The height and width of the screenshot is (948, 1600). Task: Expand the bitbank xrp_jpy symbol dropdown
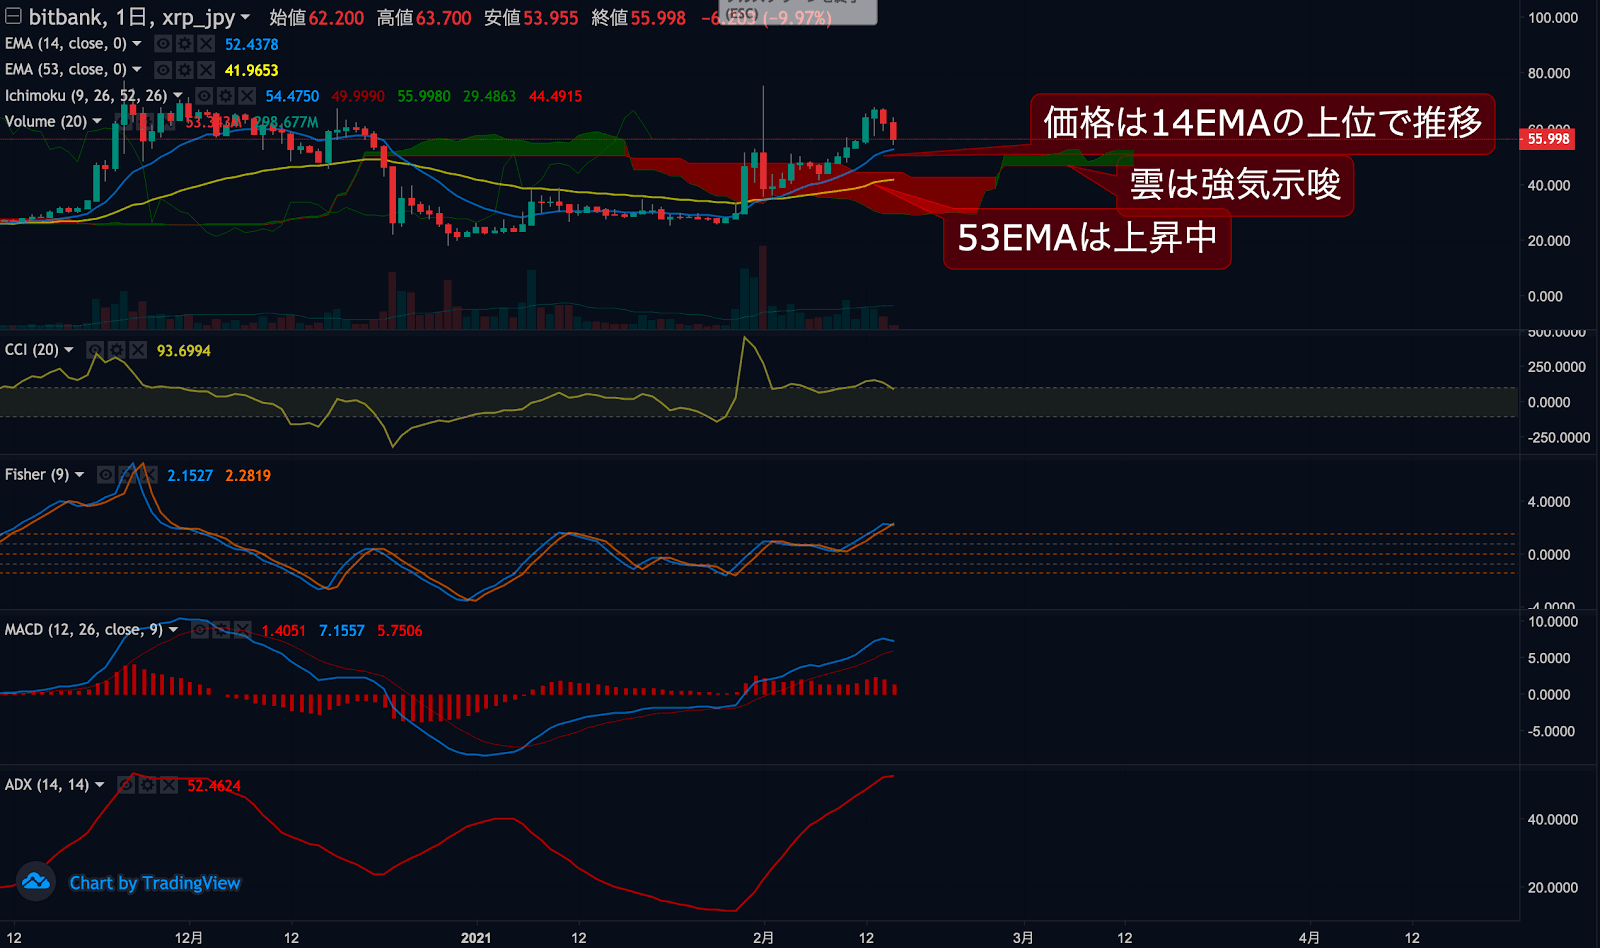[245, 18]
